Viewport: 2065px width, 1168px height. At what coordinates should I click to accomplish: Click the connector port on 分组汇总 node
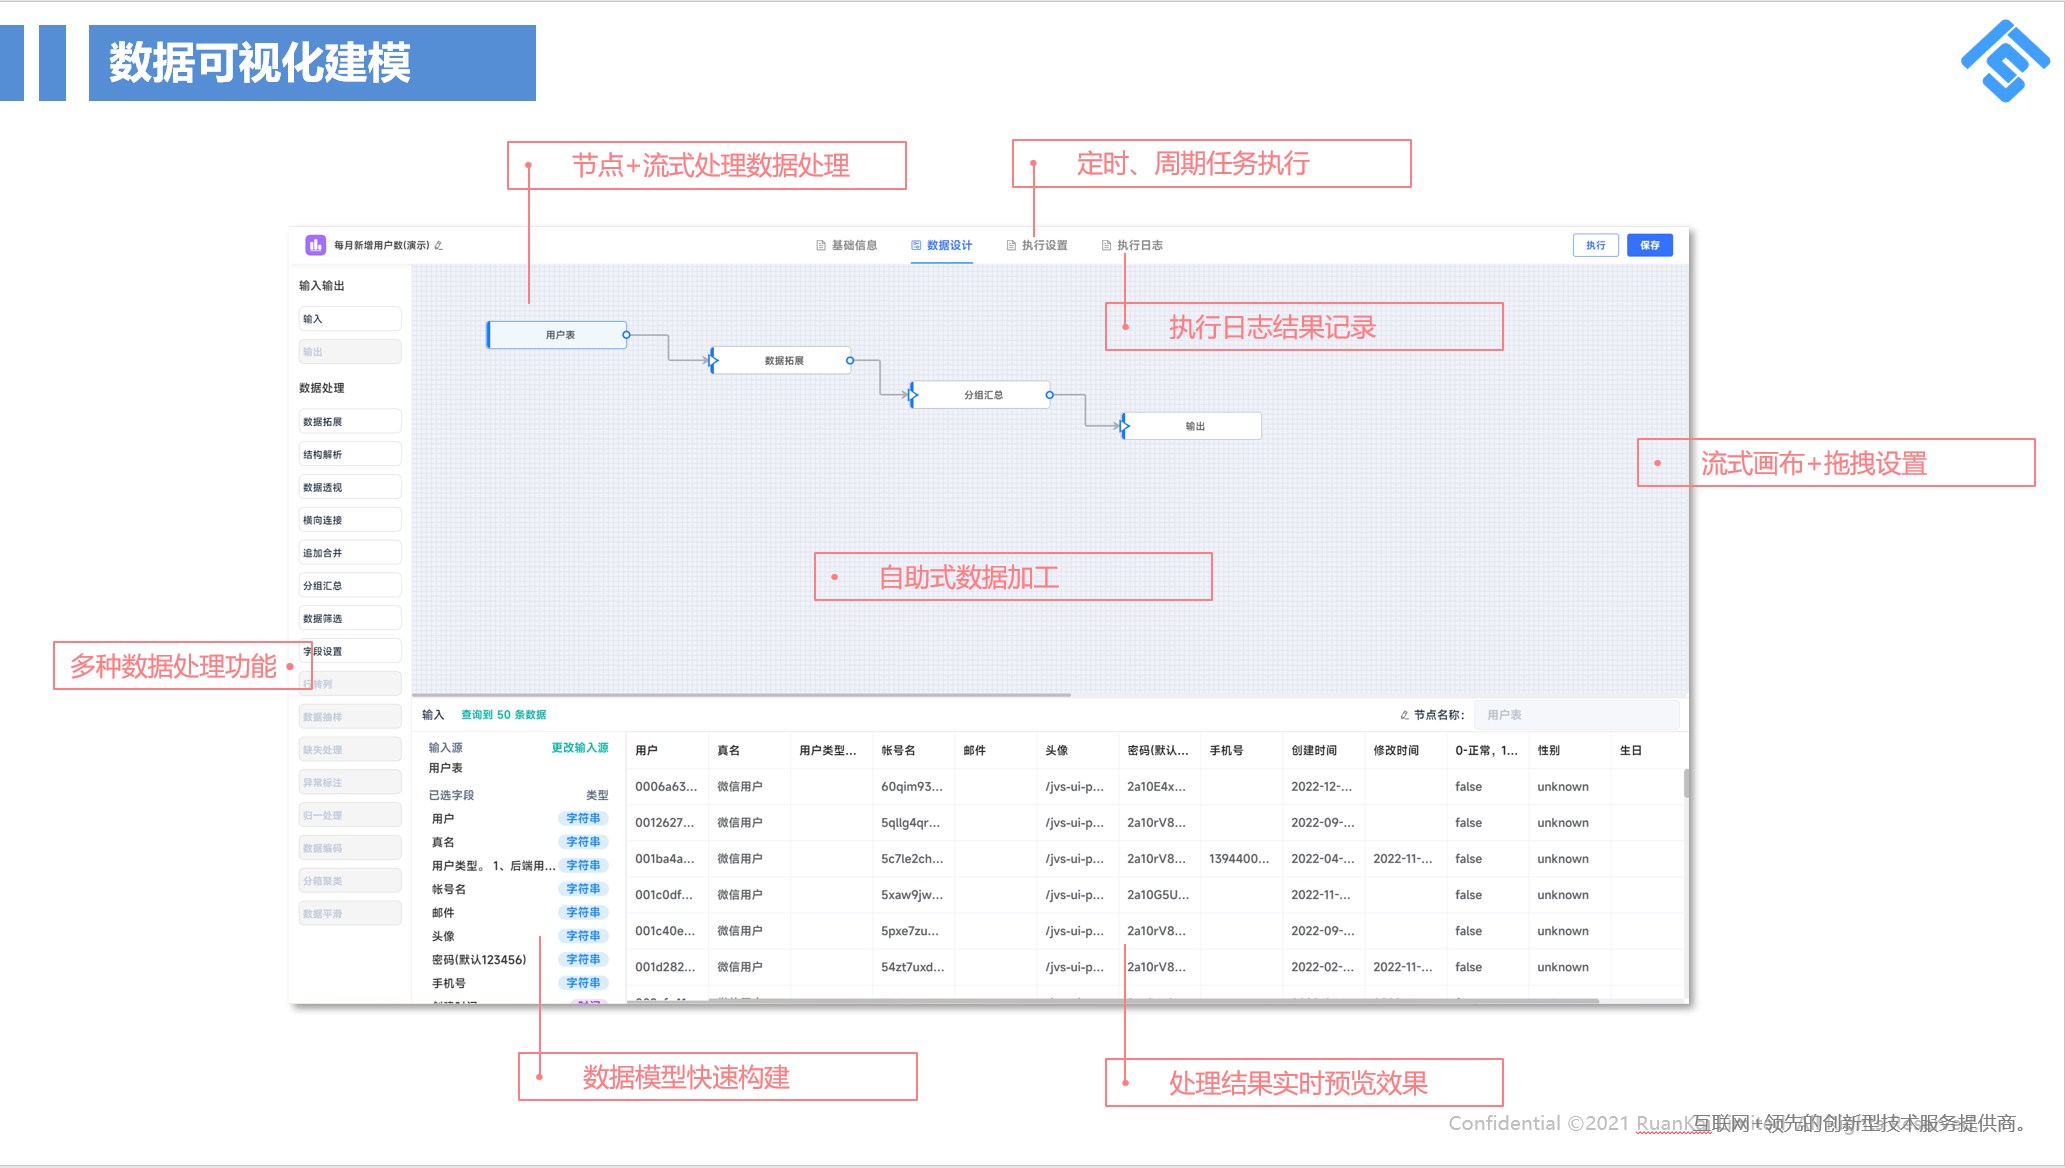point(1047,394)
